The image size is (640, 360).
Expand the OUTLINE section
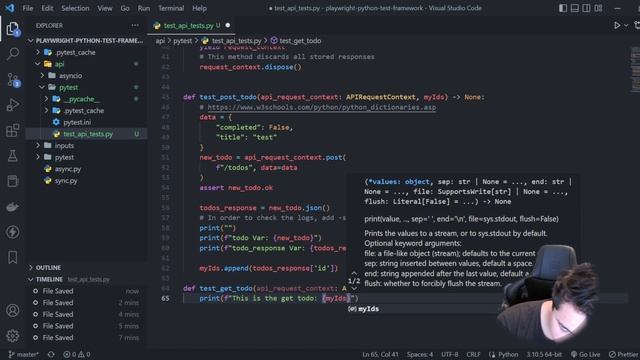86,267
